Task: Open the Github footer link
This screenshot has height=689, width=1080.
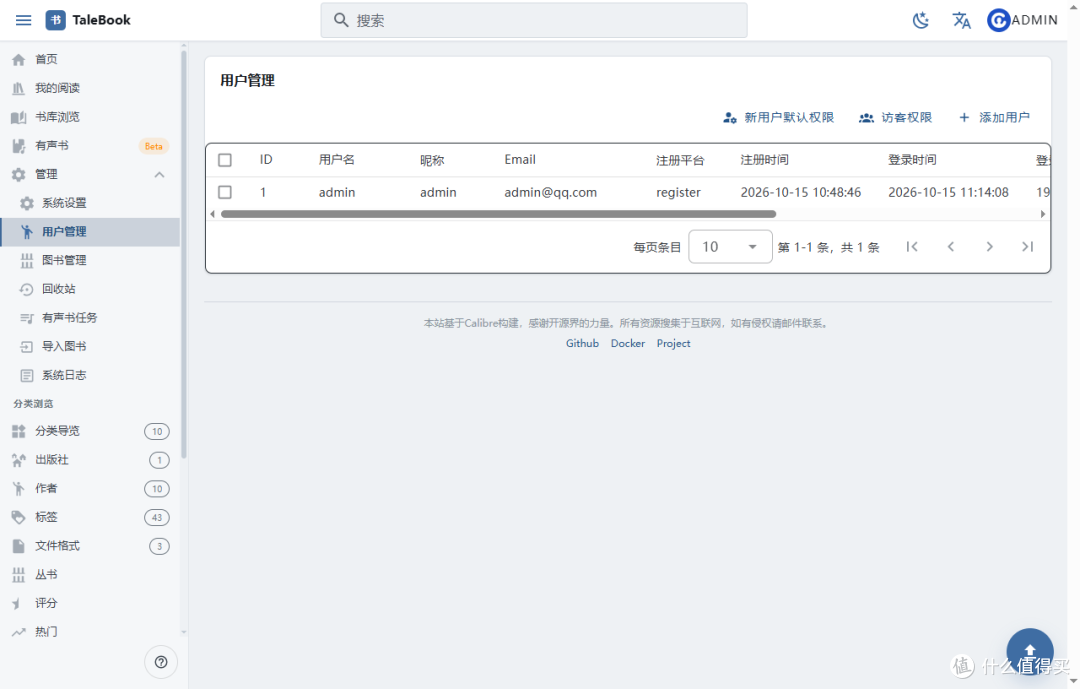Action: coord(582,343)
